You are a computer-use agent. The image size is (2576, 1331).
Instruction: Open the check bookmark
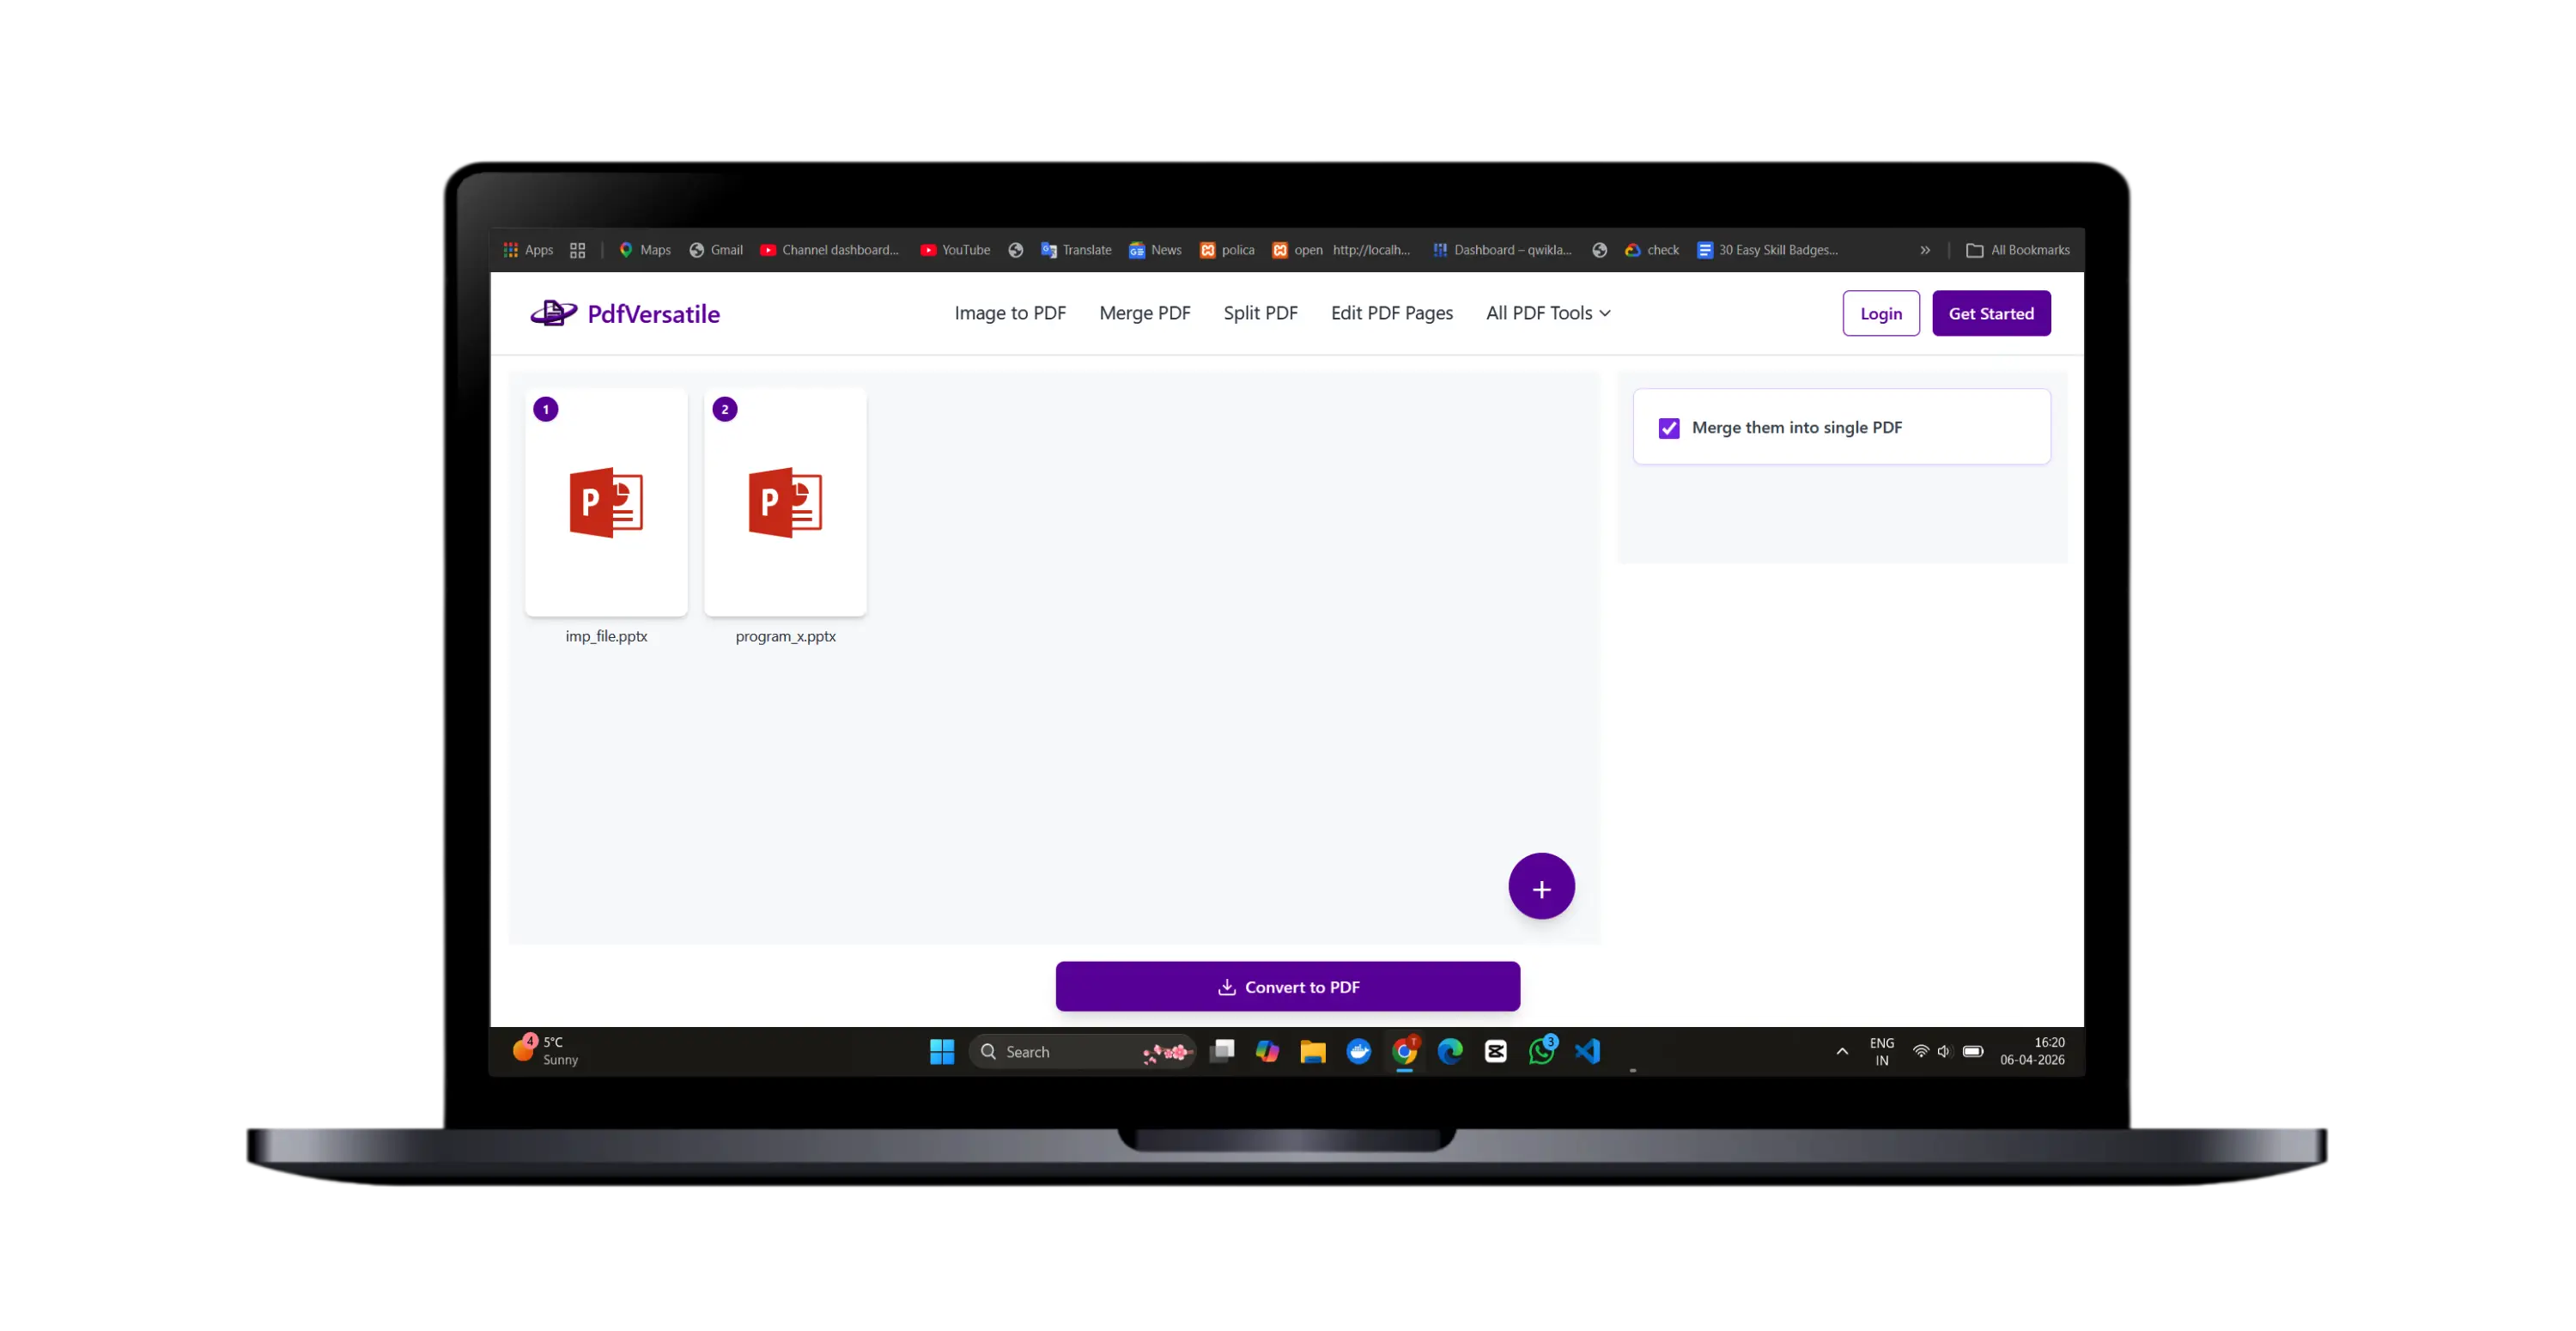(1651, 250)
